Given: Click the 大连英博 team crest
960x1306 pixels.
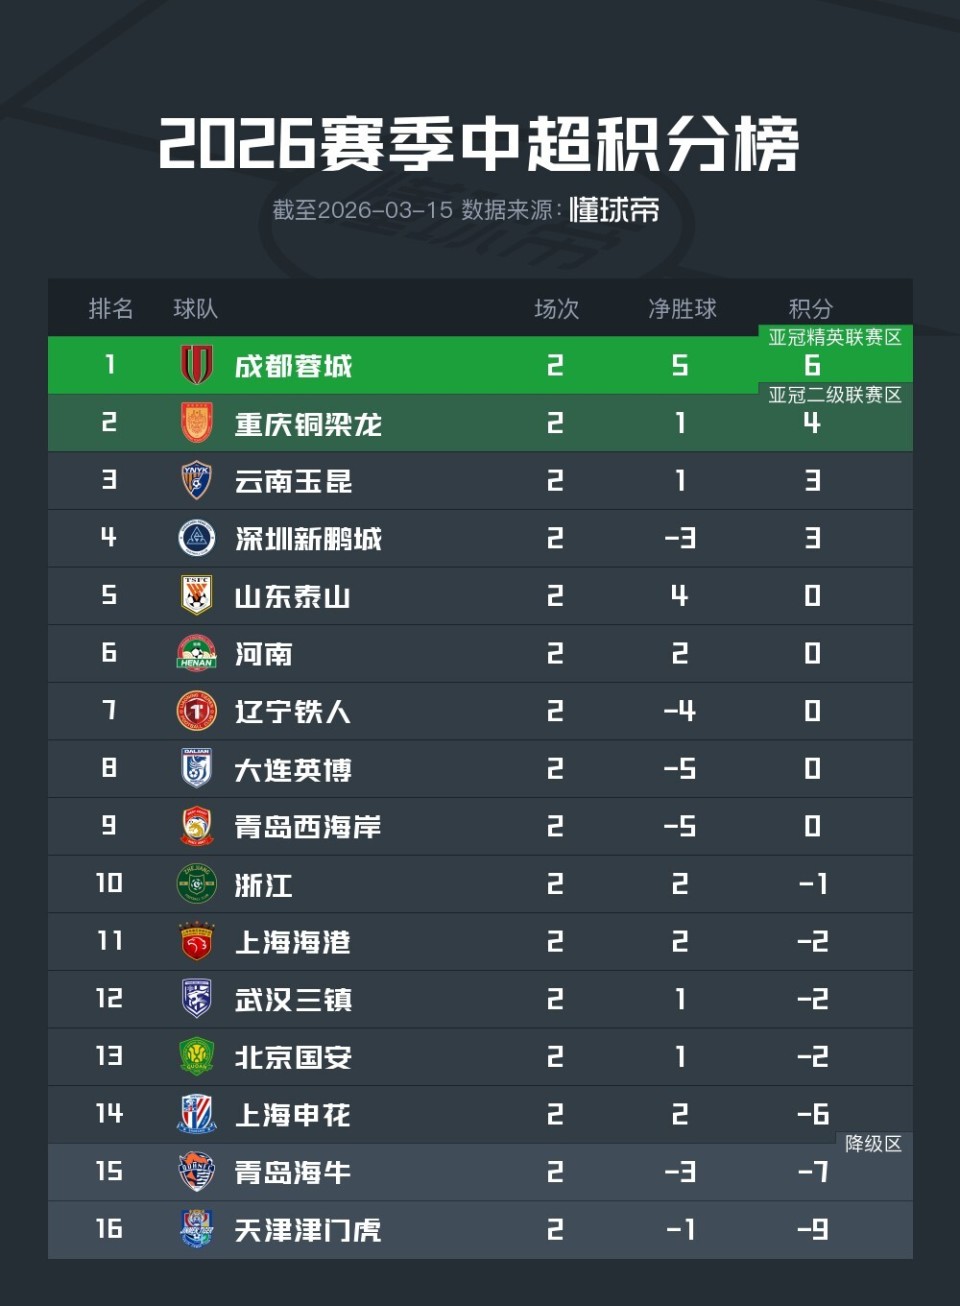Looking at the screenshot, I should pyautogui.click(x=196, y=769).
